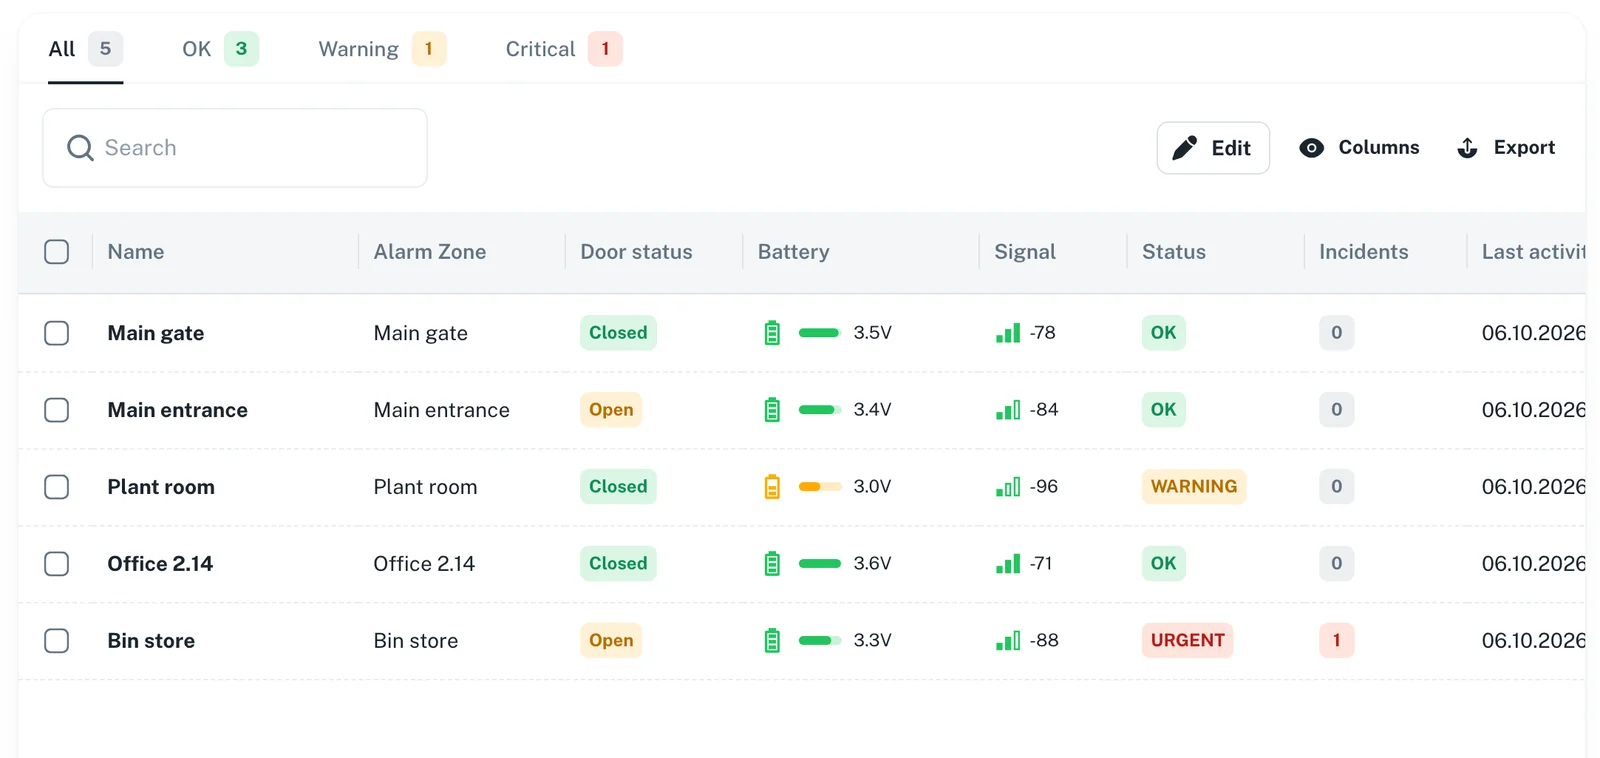Open the Columns visibility options
This screenshot has width=1600, height=758.
click(1359, 148)
